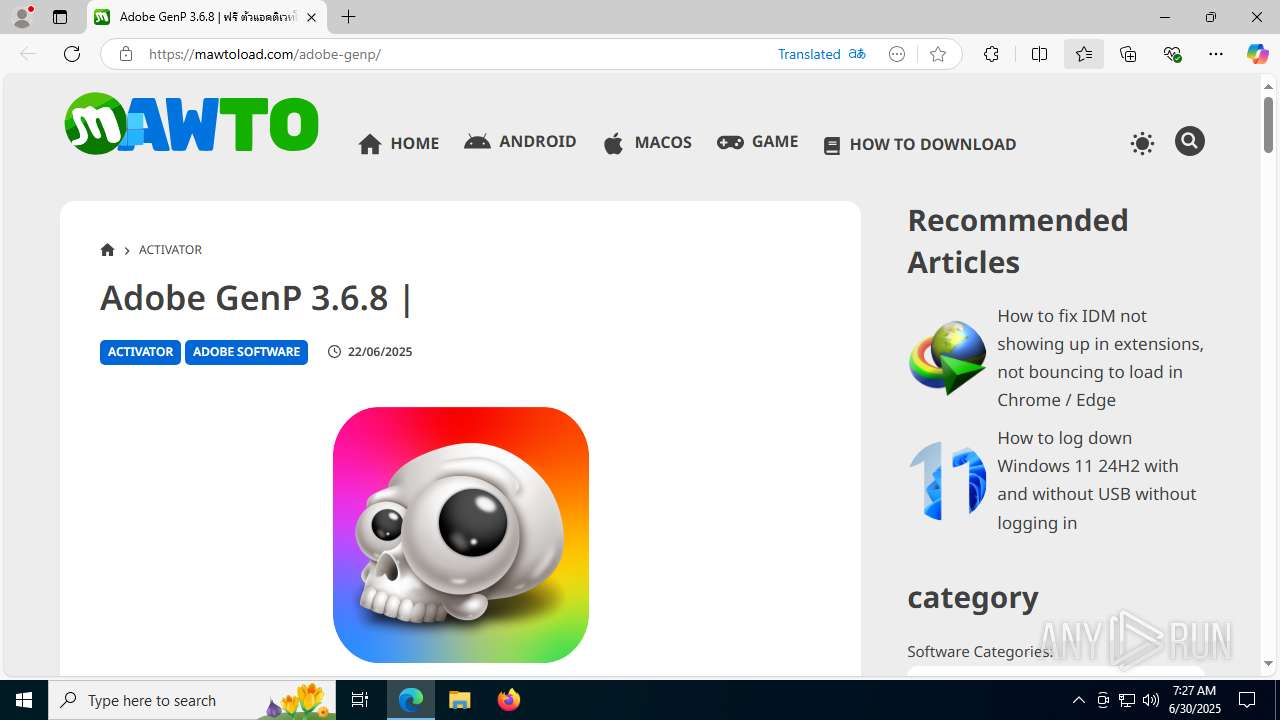Go to HOME menu item
Image resolution: width=1280 pixels, height=720 pixels.
(x=399, y=144)
